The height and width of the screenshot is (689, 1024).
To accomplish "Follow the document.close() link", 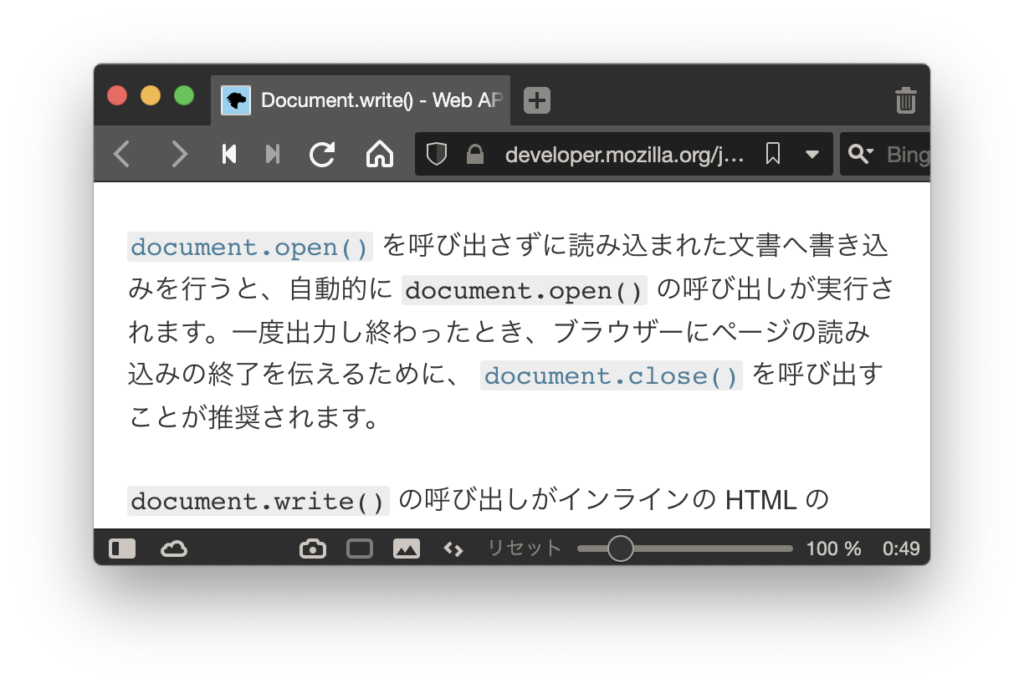I will click(x=611, y=376).
